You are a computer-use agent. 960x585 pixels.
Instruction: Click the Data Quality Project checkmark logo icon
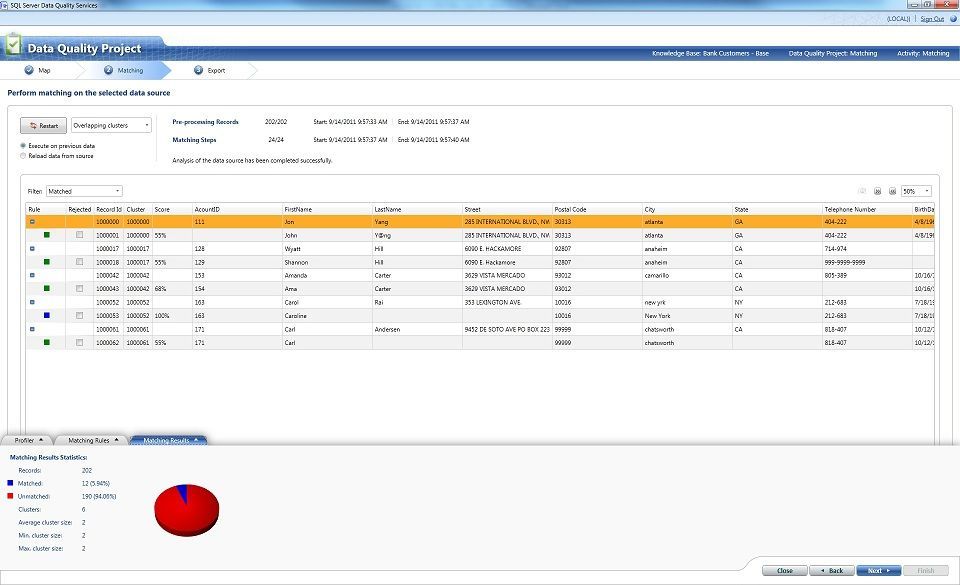(13, 45)
